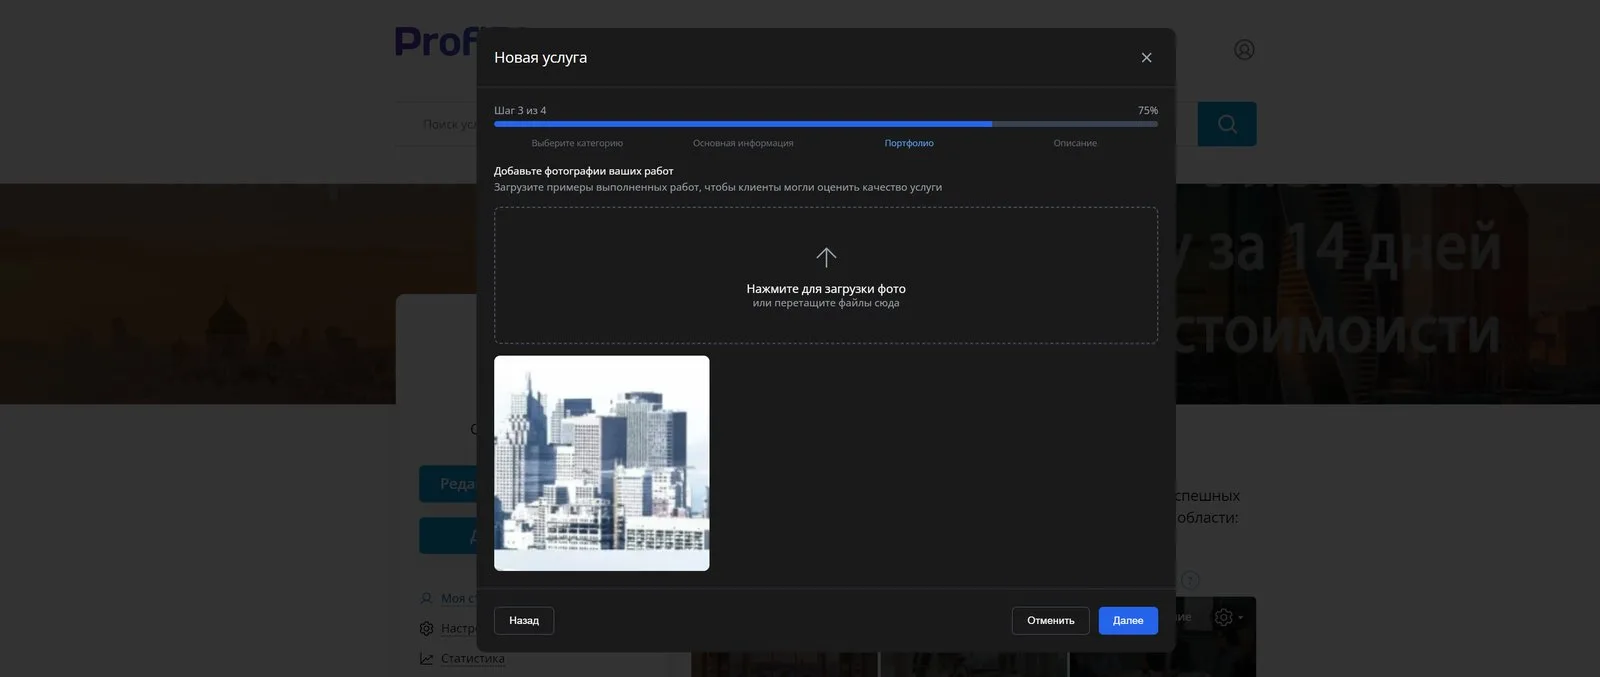The image size is (1600, 677).
Task: Proceed with the Далее button
Action: pos(1128,621)
